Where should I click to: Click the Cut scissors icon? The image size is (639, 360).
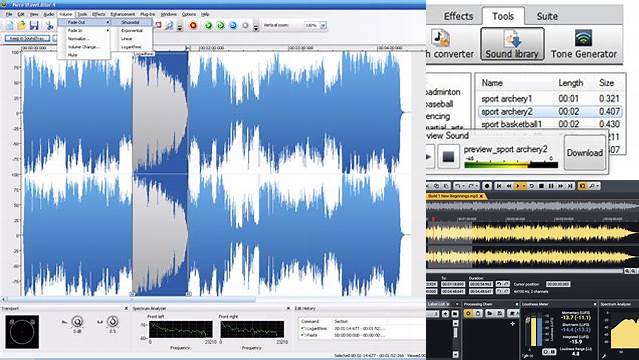[49, 25]
